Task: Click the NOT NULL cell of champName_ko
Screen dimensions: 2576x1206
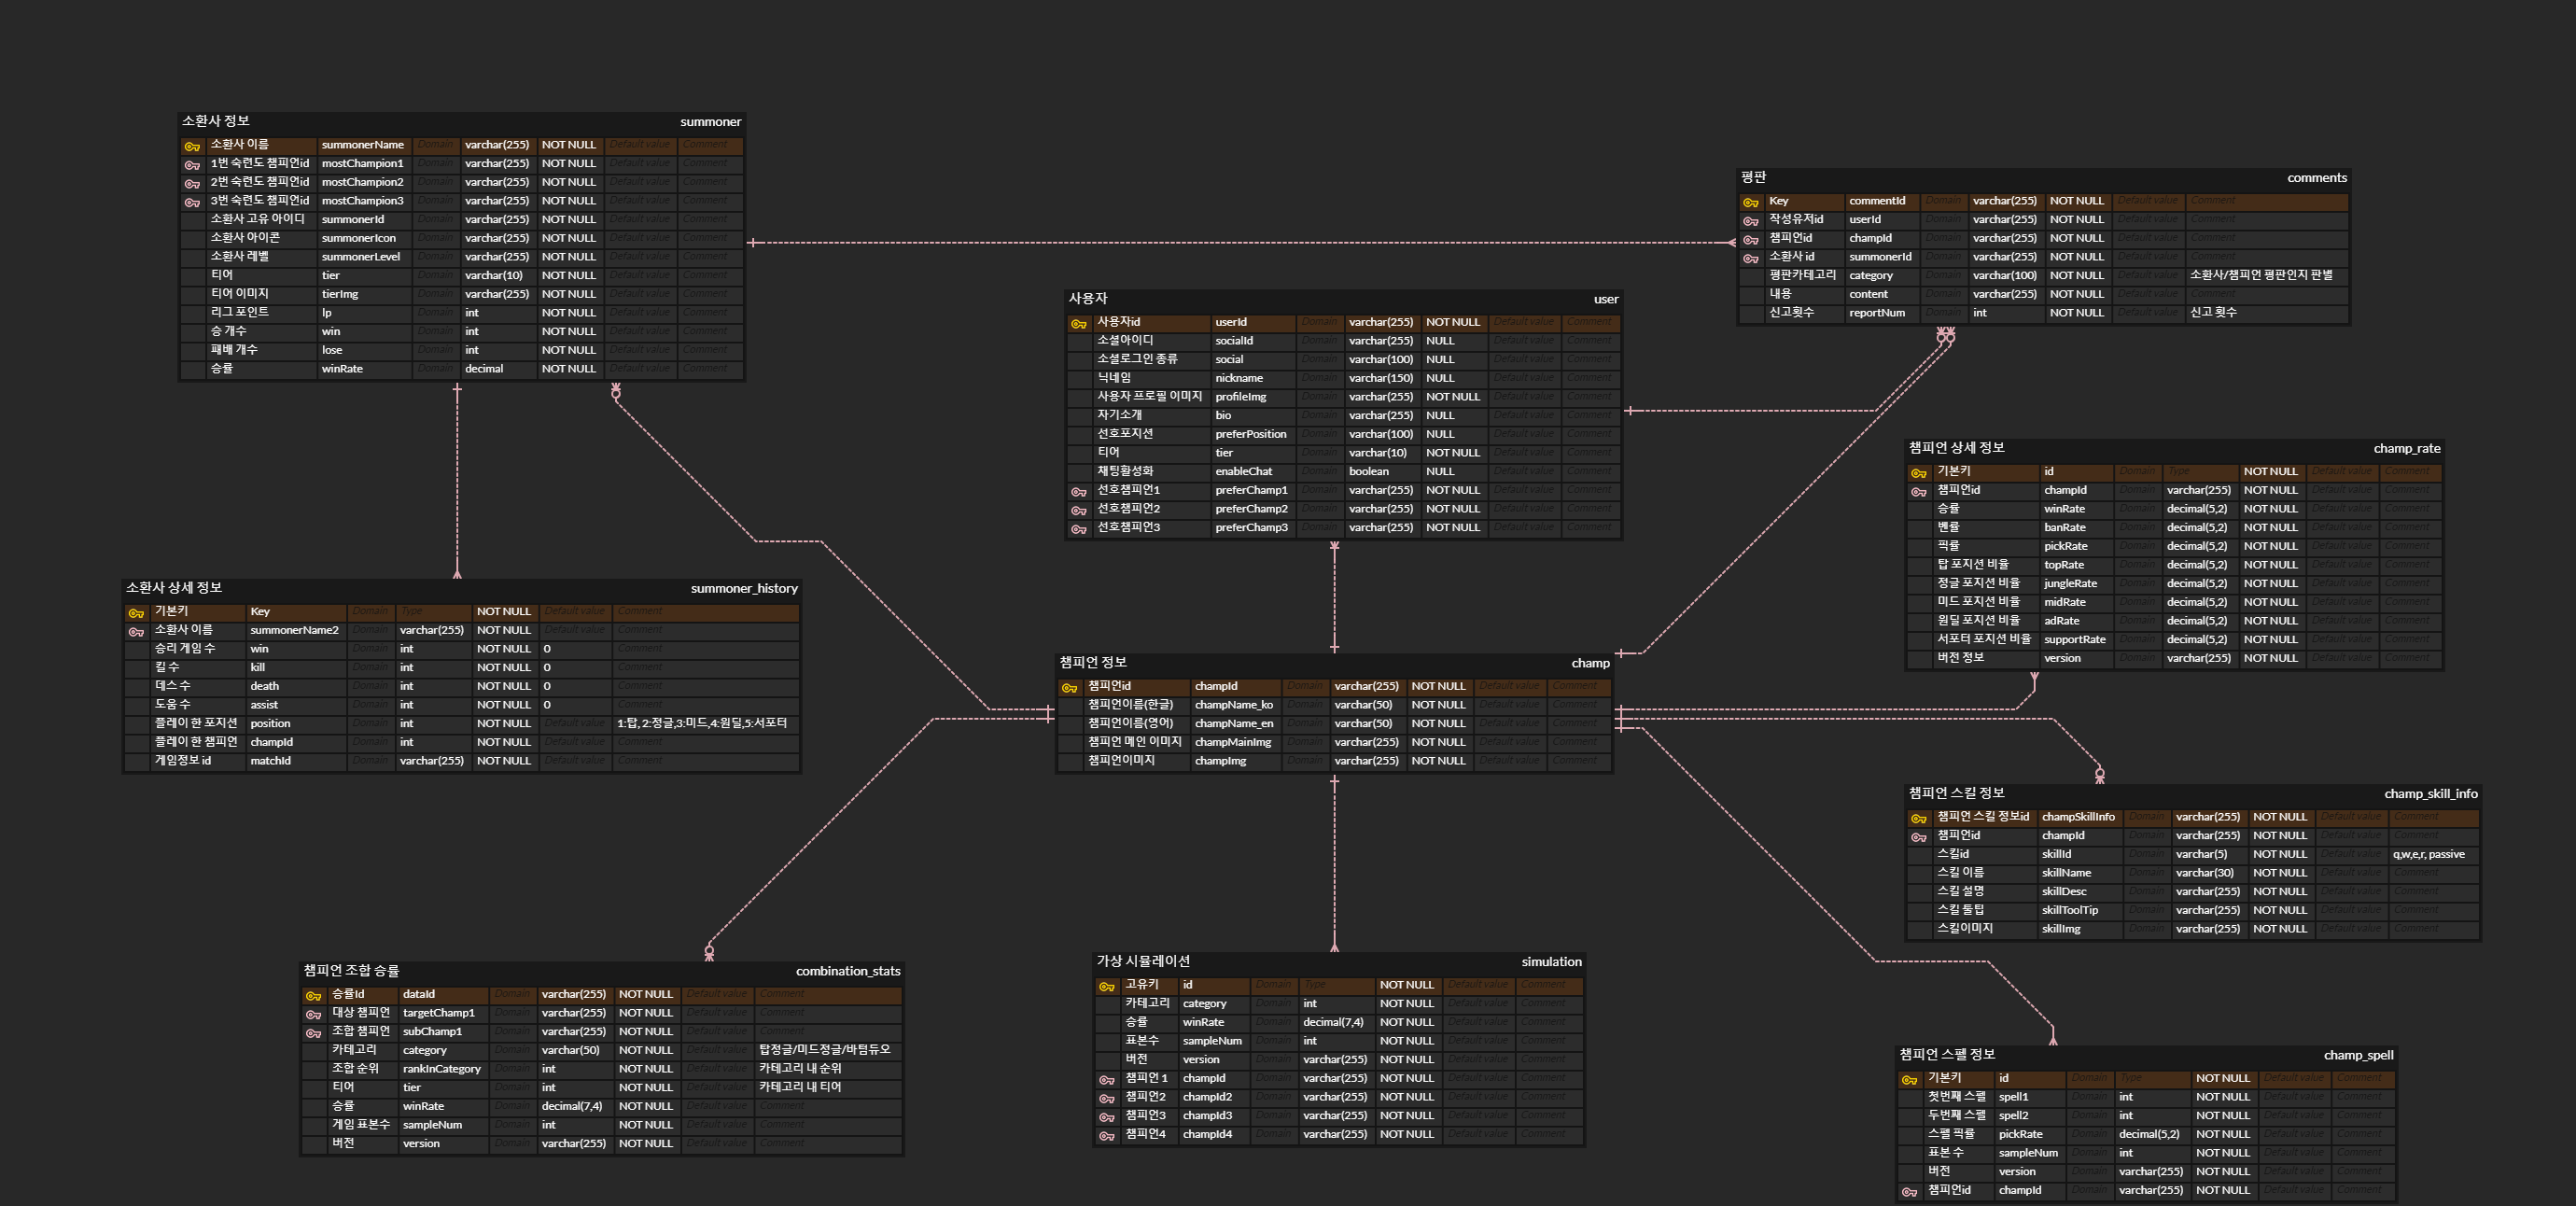Action: (x=1437, y=705)
